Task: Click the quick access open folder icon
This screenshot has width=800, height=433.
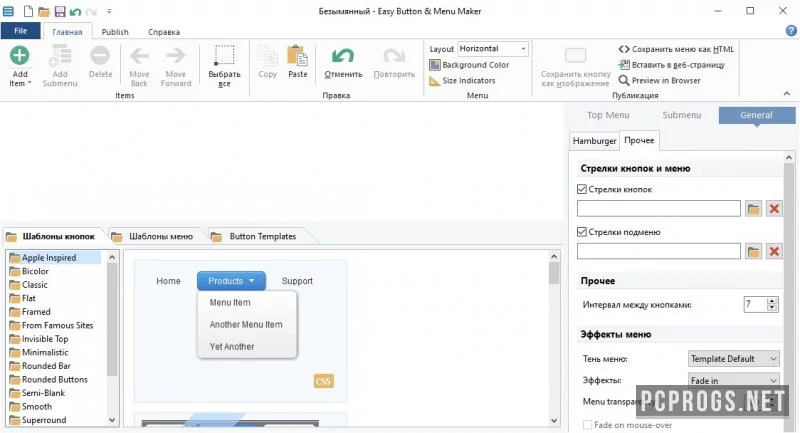Action: pyautogui.click(x=44, y=11)
